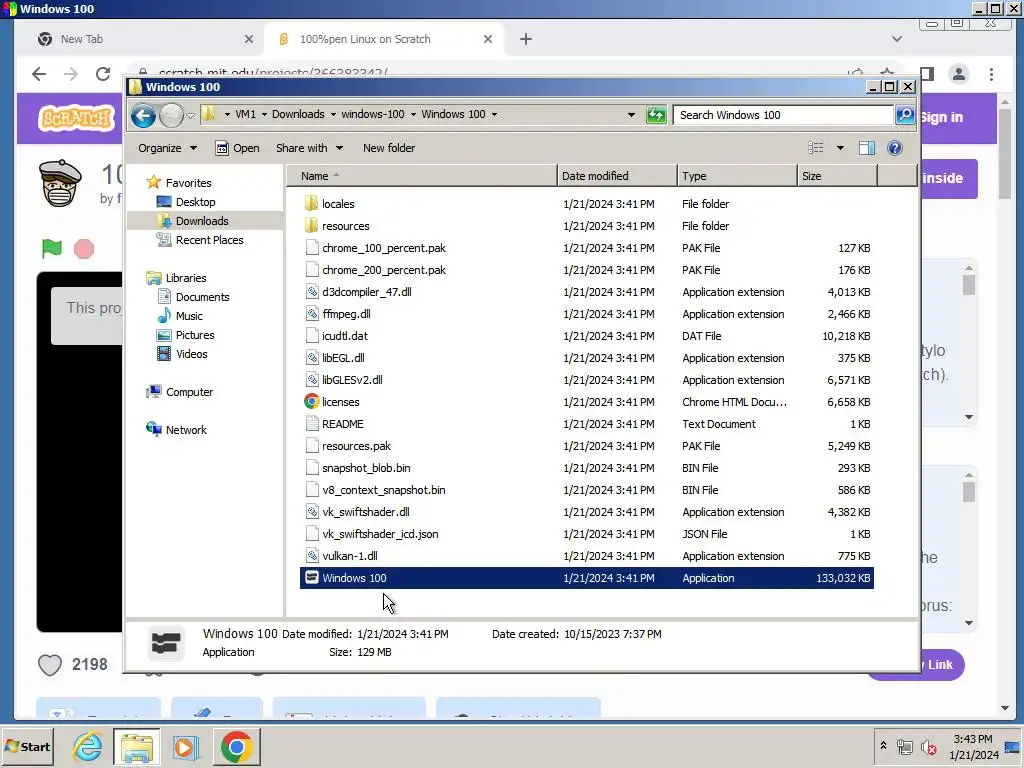Click the browser reload icon
This screenshot has width=1024, height=768.
point(103,74)
